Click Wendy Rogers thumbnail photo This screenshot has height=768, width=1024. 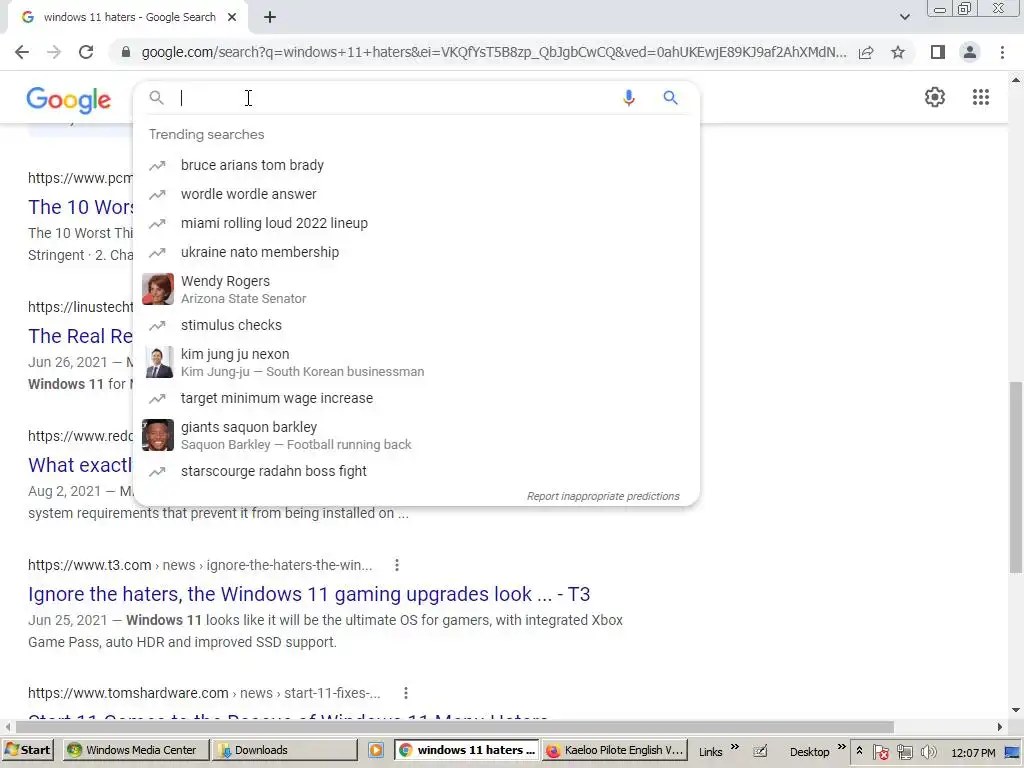coord(158,289)
